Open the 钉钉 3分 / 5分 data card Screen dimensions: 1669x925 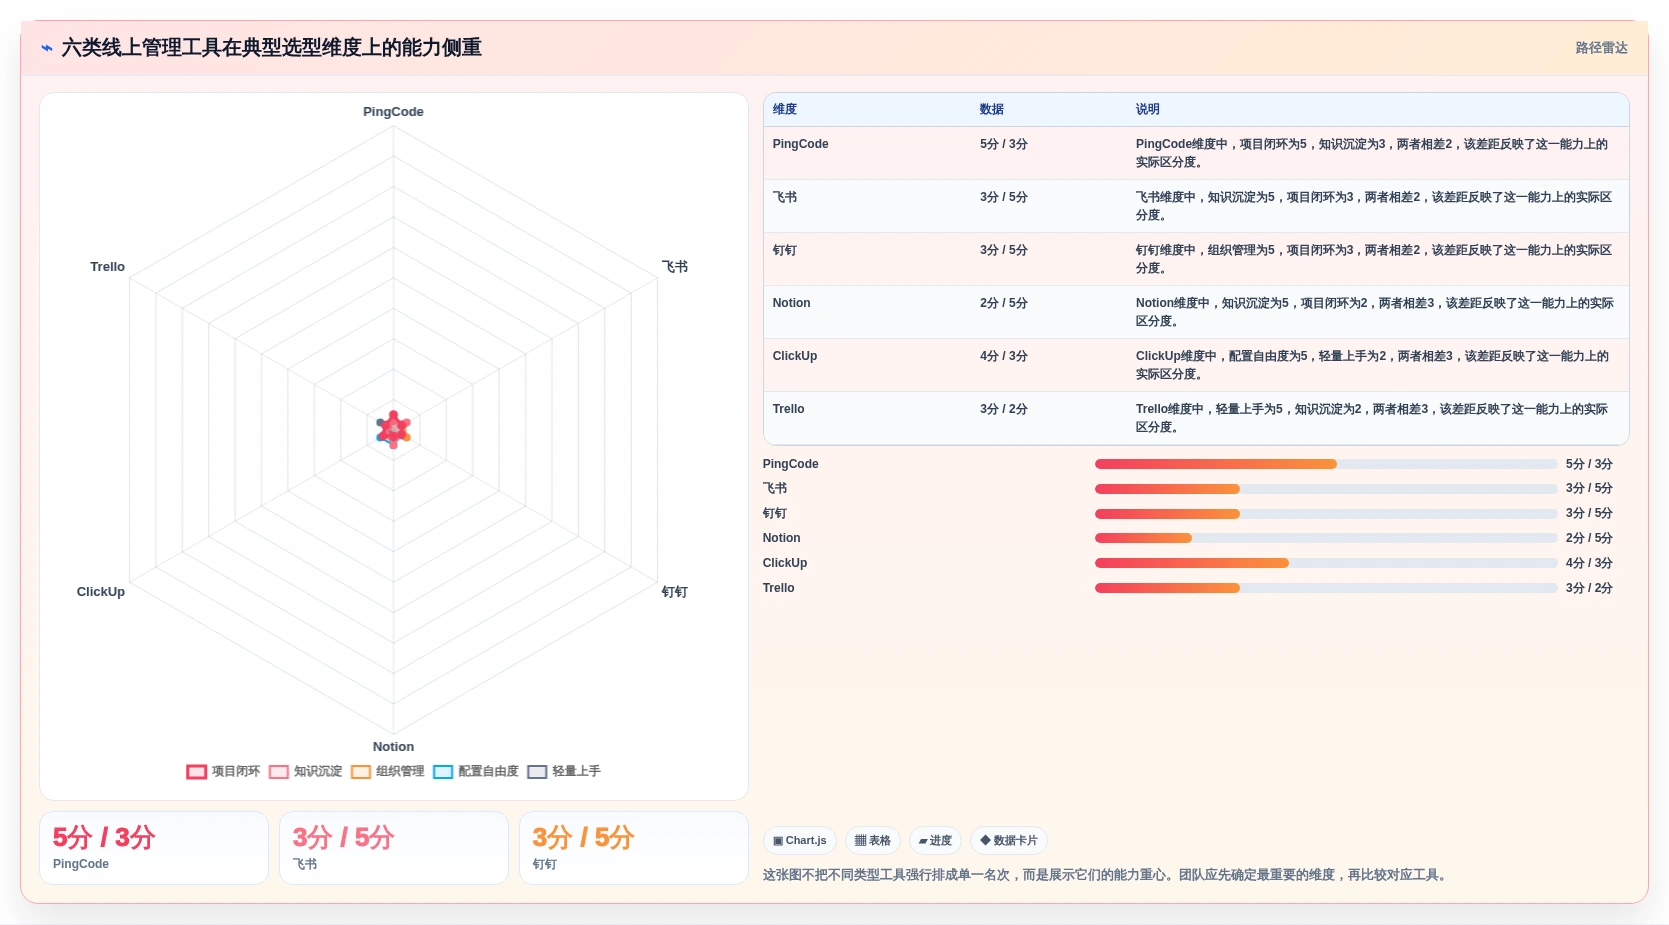(x=634, y=848)
